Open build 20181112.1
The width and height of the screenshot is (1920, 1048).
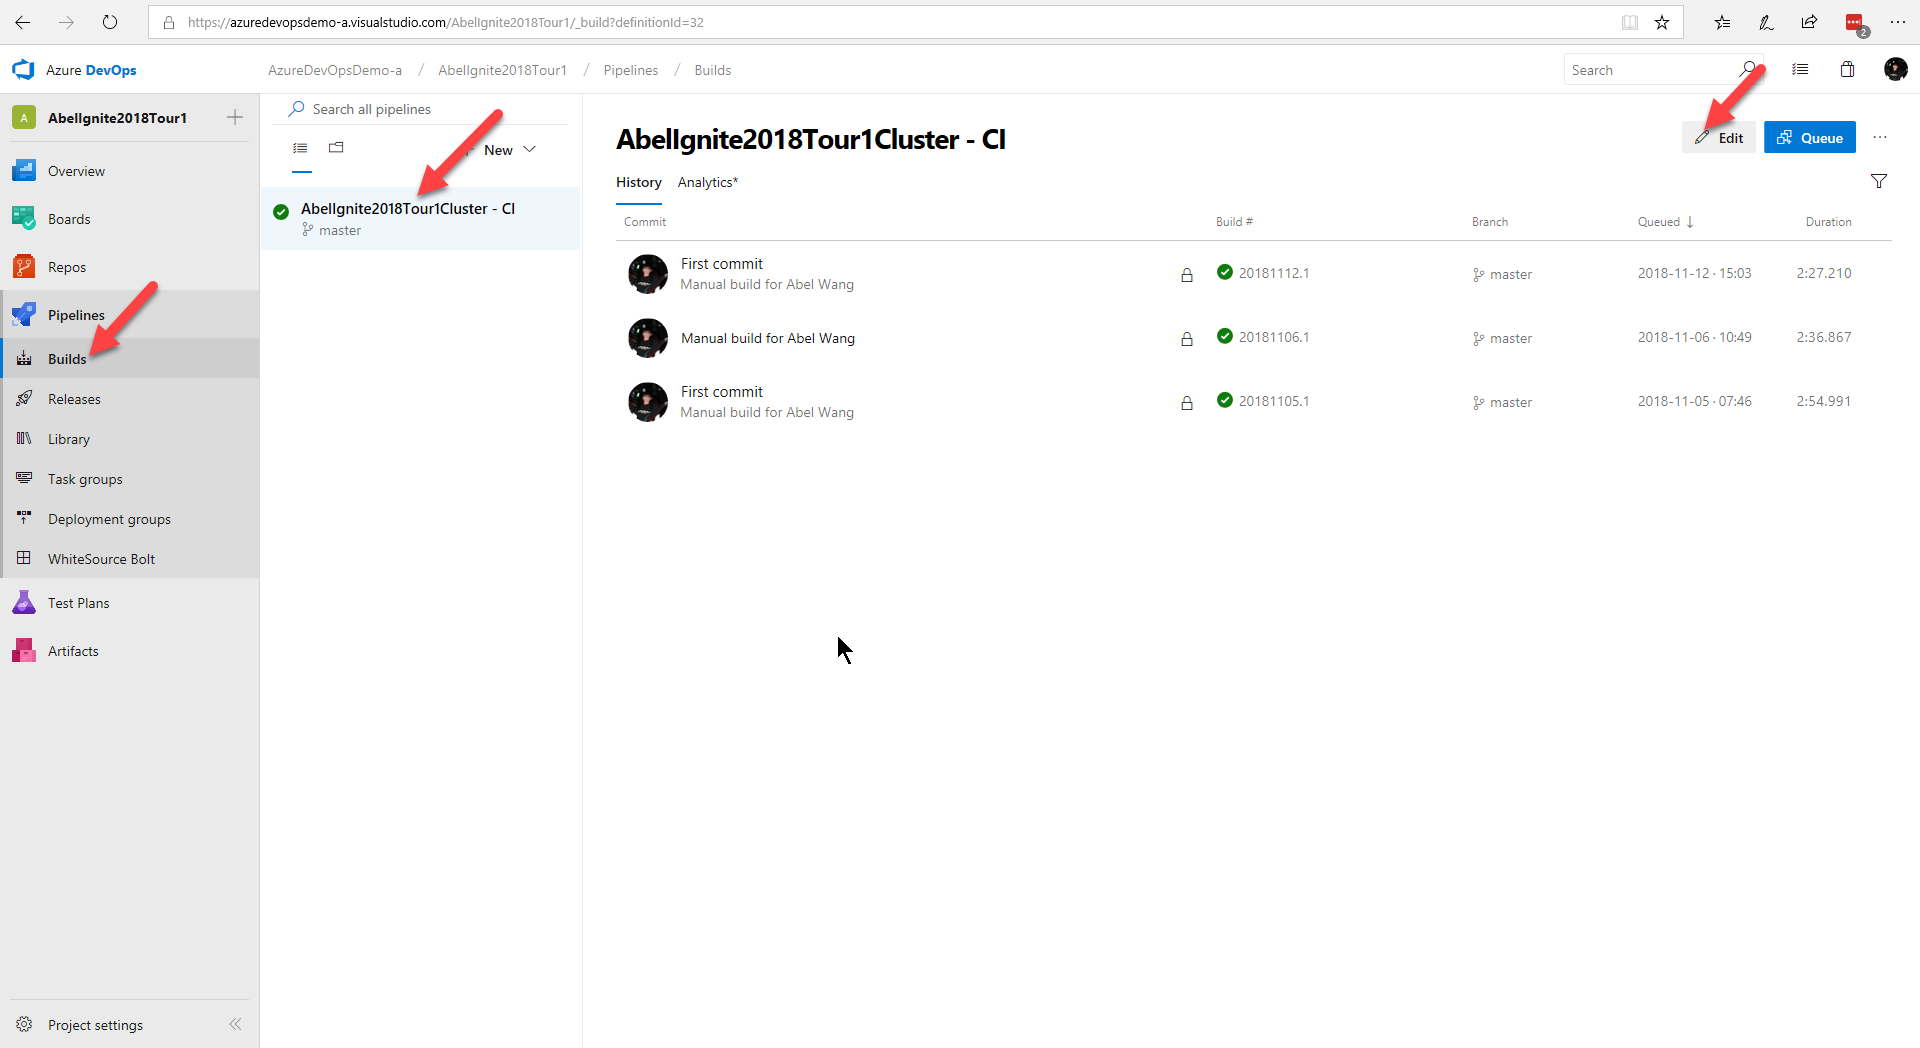[x=1273, y=273]
